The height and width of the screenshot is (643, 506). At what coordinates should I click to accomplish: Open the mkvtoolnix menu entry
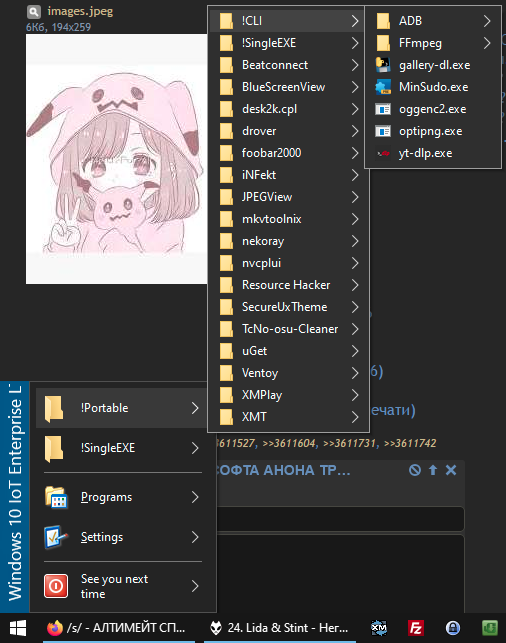pyautogui.click(x=289, y=219)
